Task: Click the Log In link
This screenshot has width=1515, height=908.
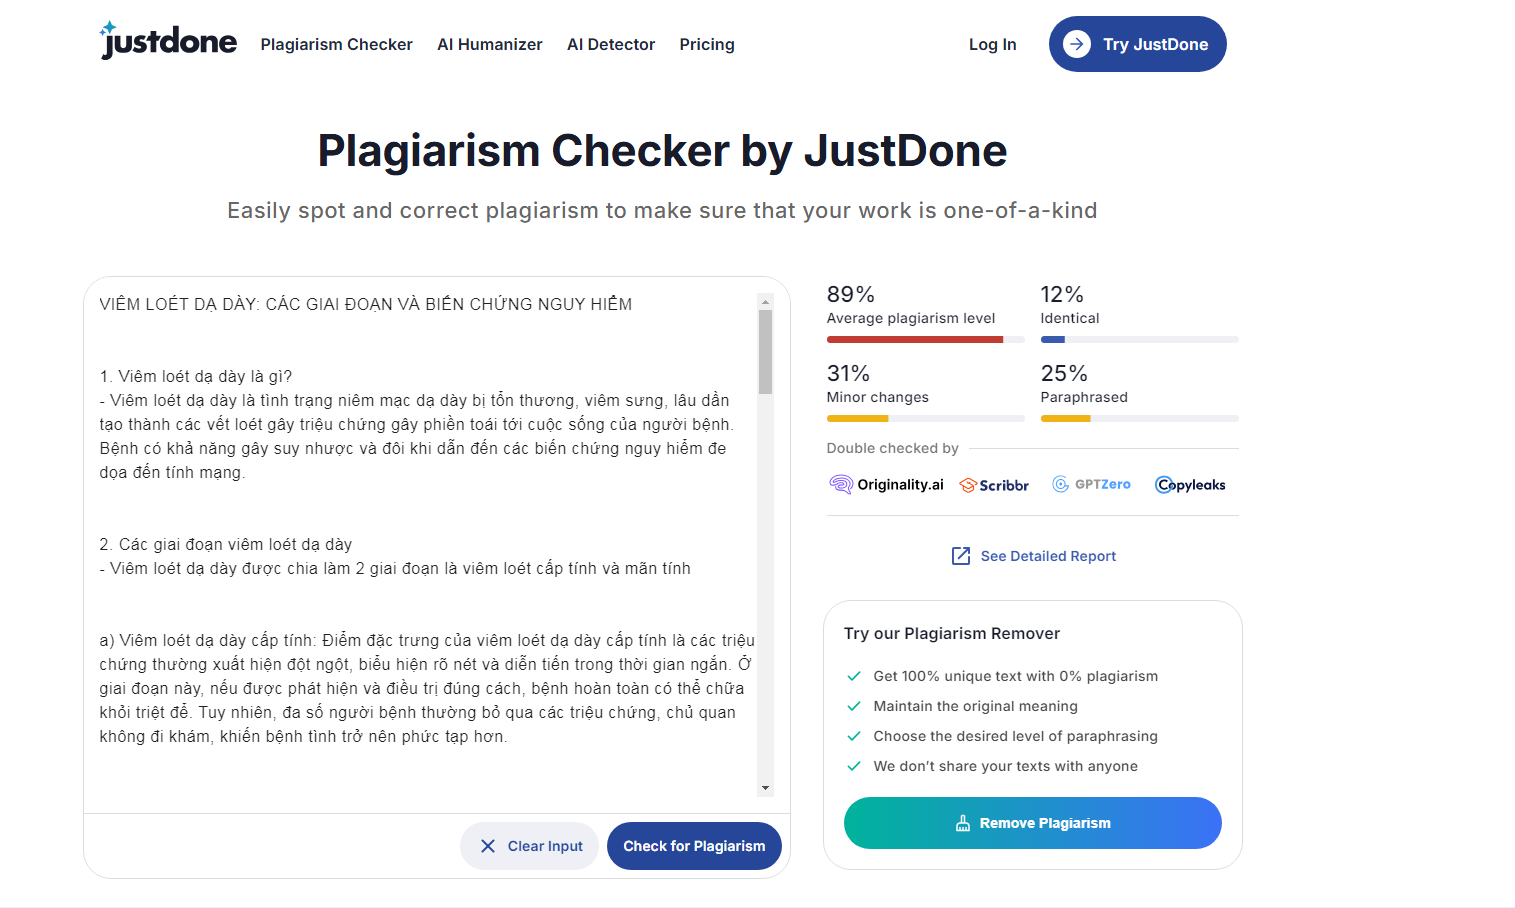Action: [992, 44]
